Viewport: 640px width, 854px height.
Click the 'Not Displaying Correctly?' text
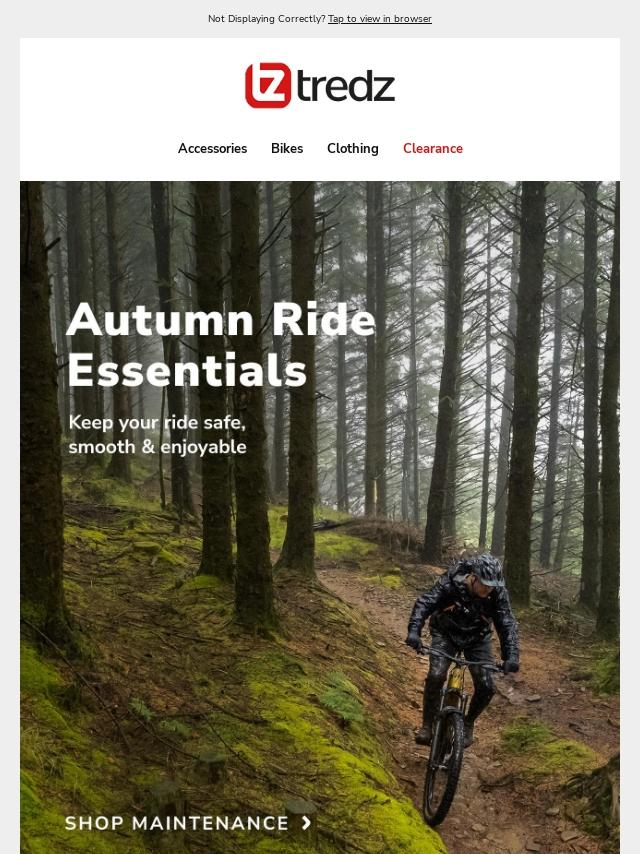point(266,19)
